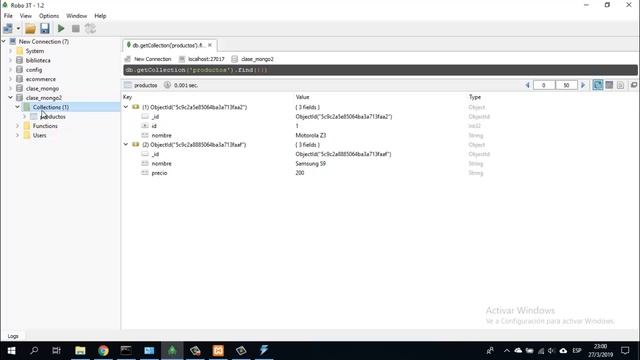The width and height of the screenshot is (640, 360).
Task: Select the id field with value 1
Action: 154,126
